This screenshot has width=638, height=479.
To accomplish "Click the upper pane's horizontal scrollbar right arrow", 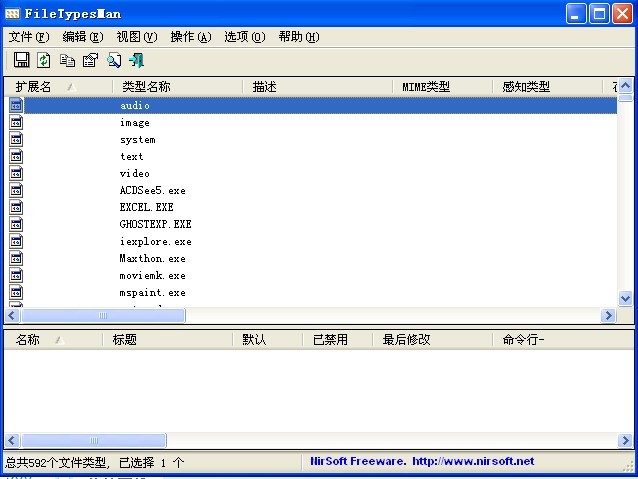I will pyautogui.click(x=607, y=316).
